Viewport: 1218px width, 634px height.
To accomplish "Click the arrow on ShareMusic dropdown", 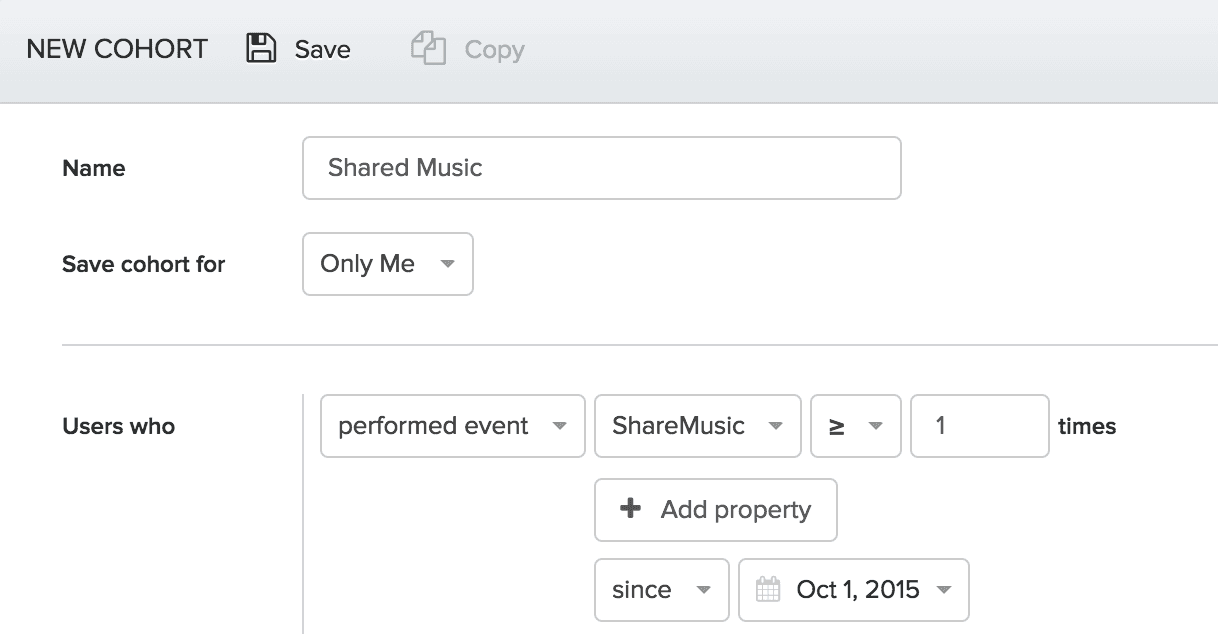I will click(775, 426).
